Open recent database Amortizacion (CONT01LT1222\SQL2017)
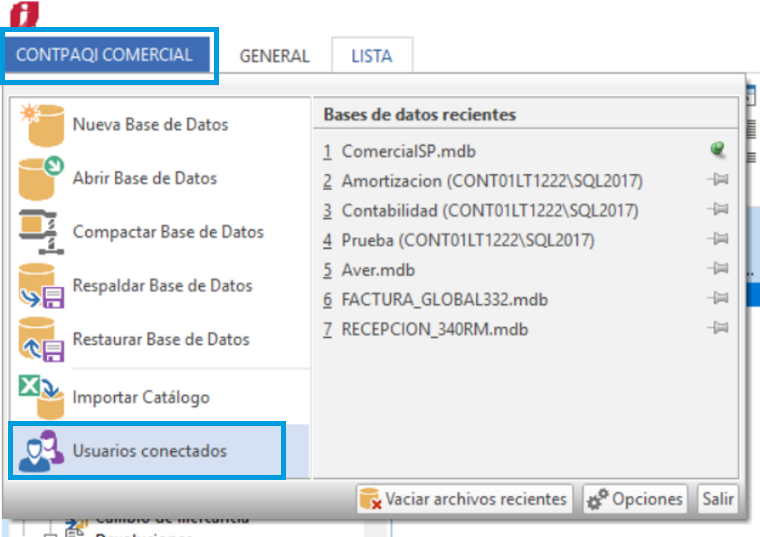This screenshot has height=537, width=760. [x=492, y=181]
